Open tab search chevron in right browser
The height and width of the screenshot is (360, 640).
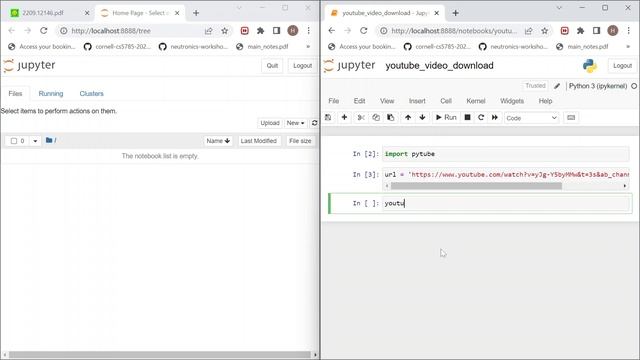[559, 8]
